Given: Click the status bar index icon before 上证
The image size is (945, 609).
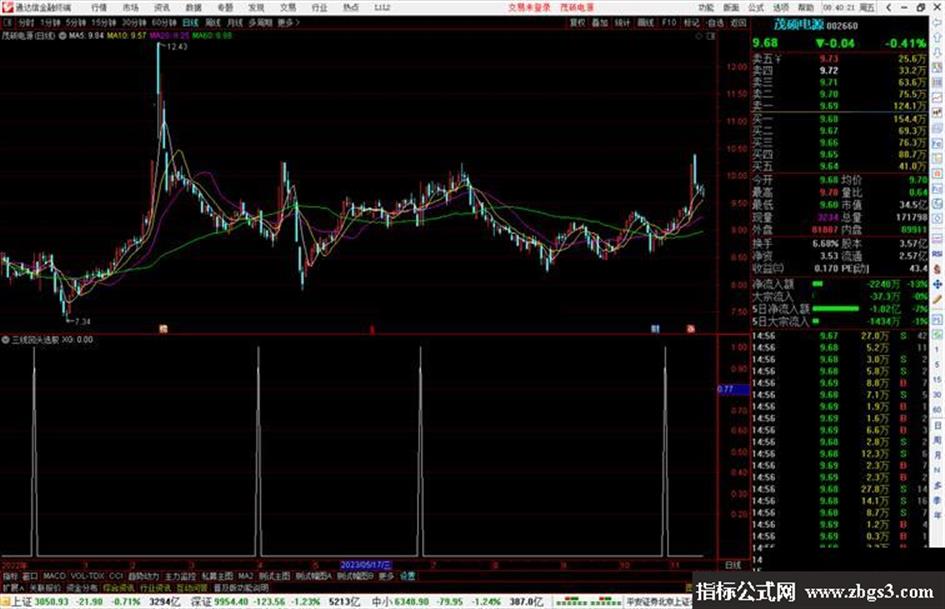Looking at the screenshot, I should pos(5,602).
